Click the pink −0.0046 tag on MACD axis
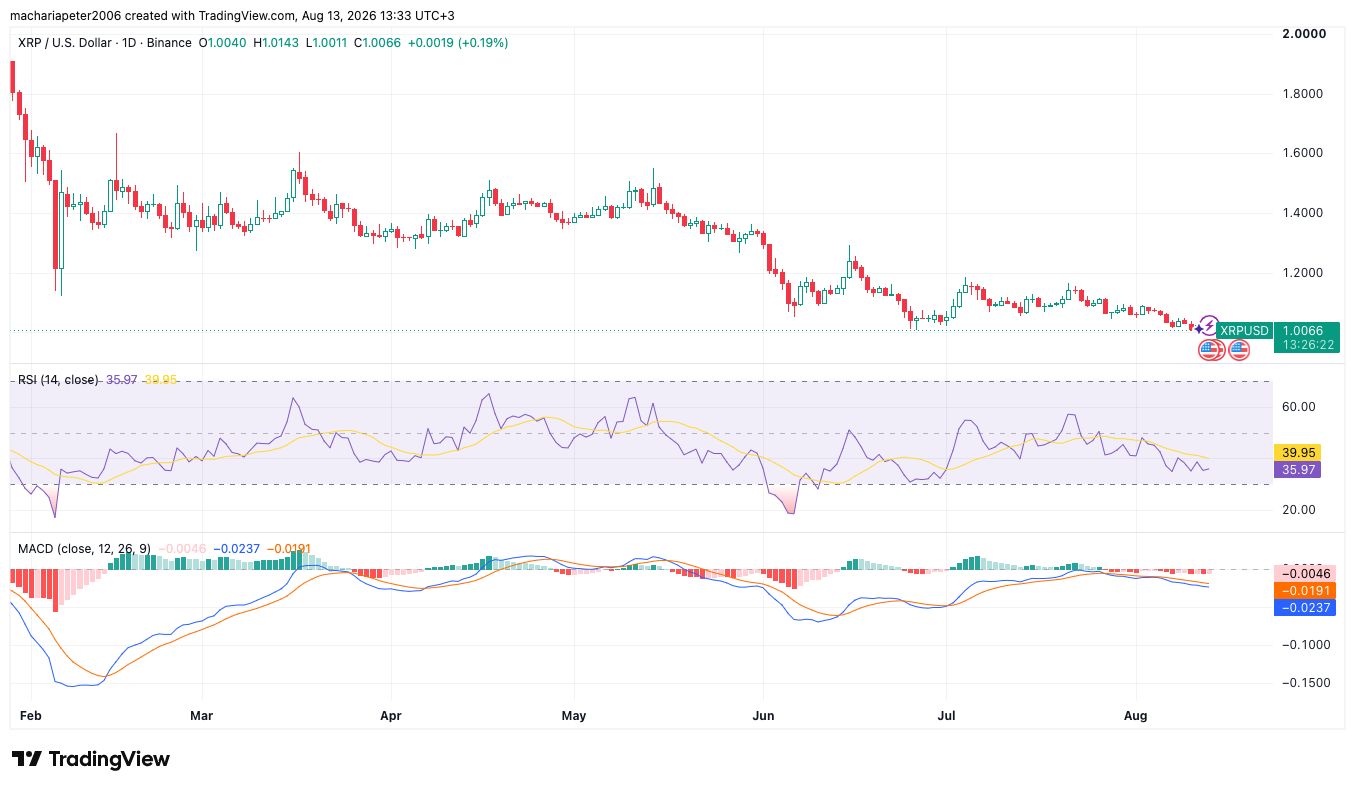This screenshot has height=789, width=1355. pyautogui.click(x=1304, y=573)
